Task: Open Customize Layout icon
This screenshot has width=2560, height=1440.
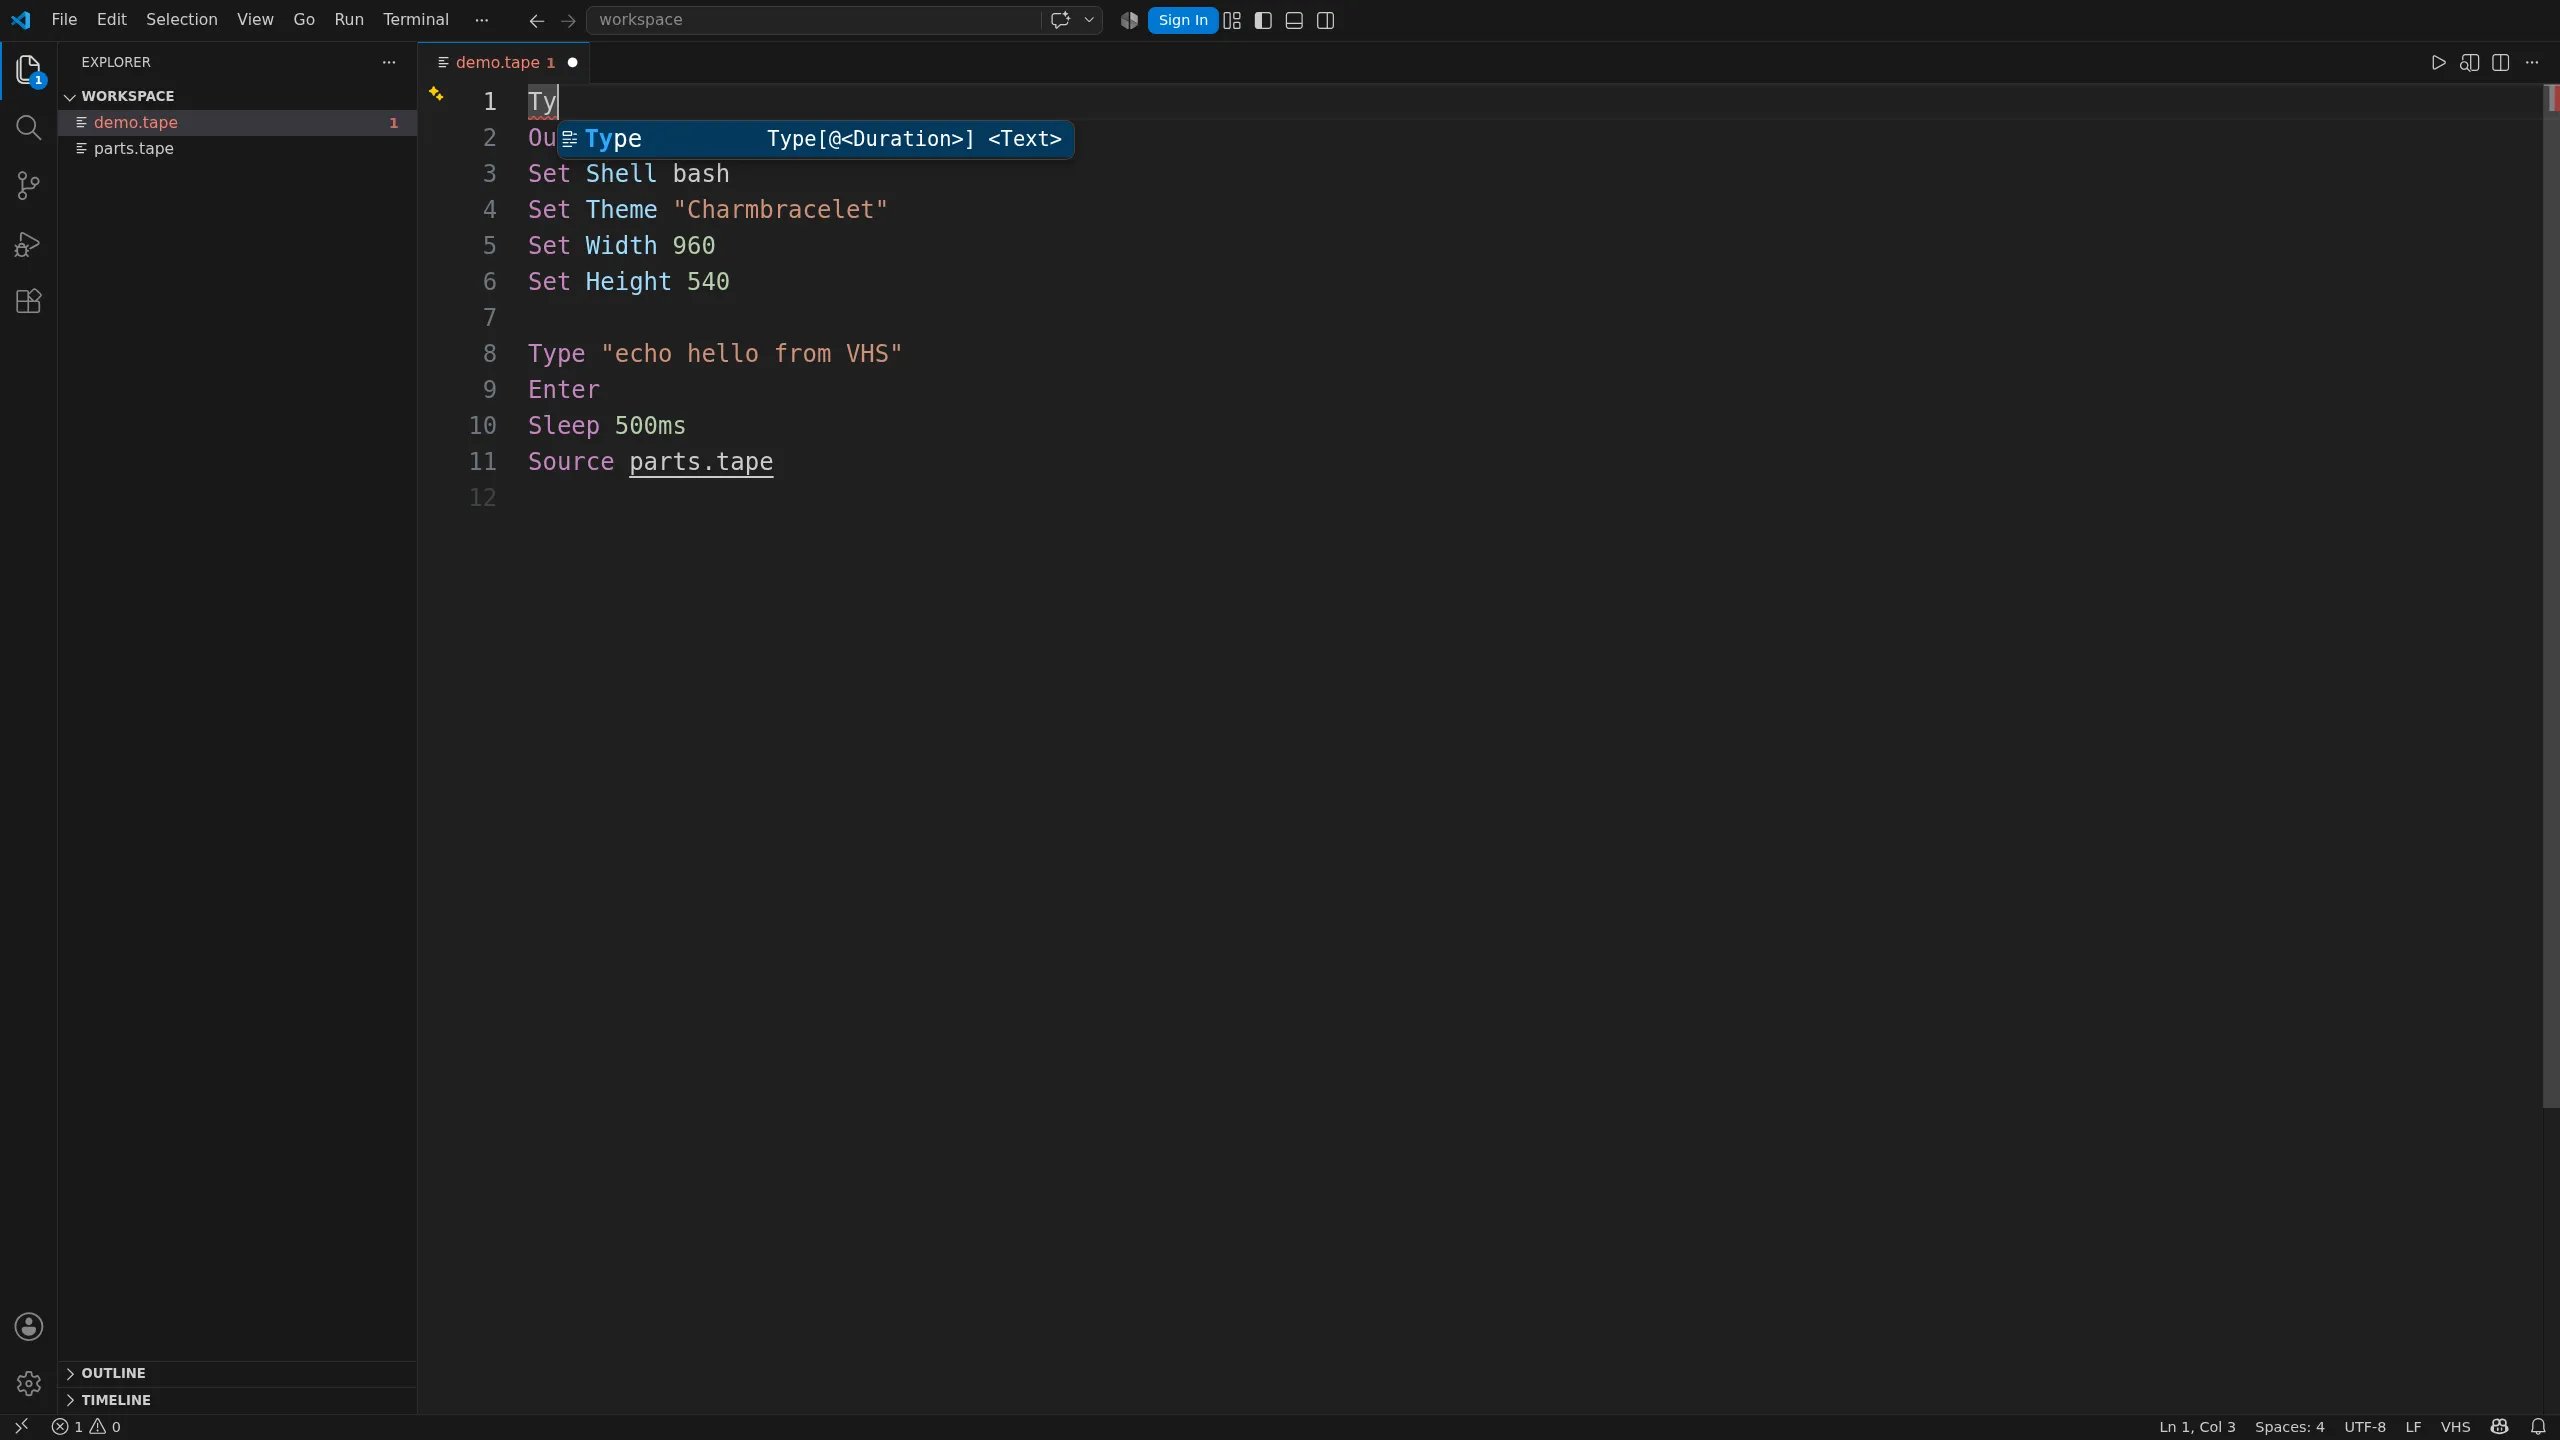Action: pos(1232,20)
